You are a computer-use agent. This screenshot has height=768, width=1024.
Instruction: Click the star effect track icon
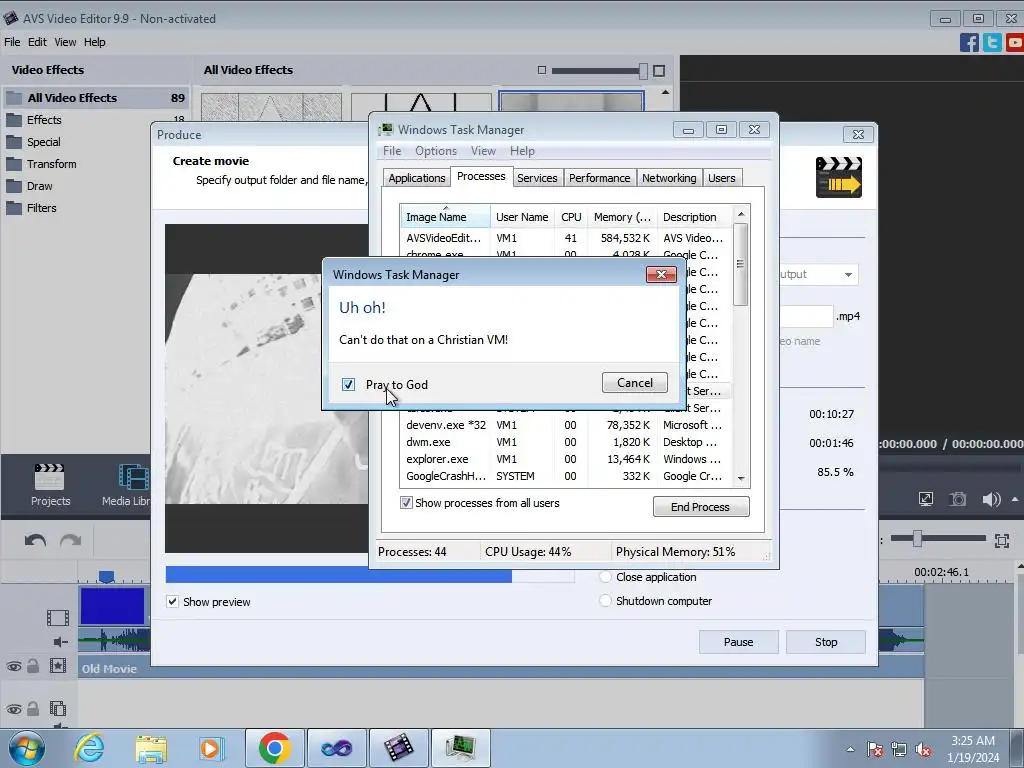pos(57,666)
